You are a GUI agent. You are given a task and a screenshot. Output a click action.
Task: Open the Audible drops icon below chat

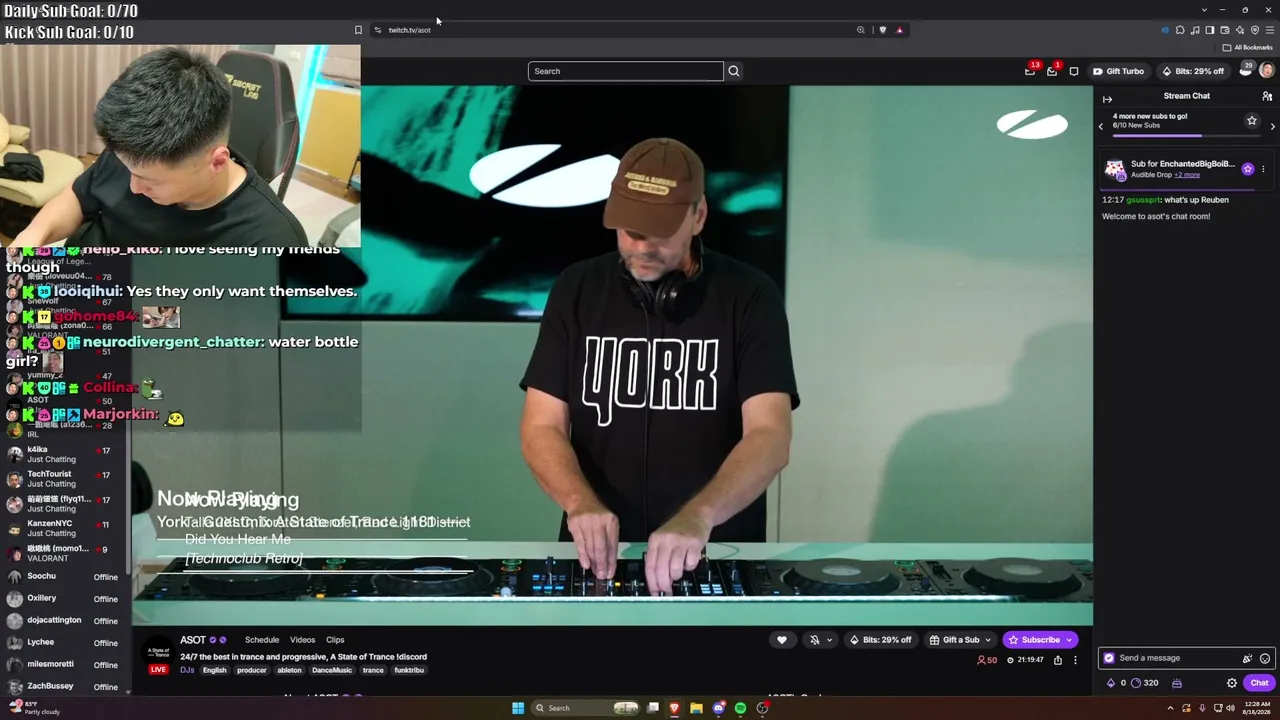pyautogui.click(x=1177, y=683)
